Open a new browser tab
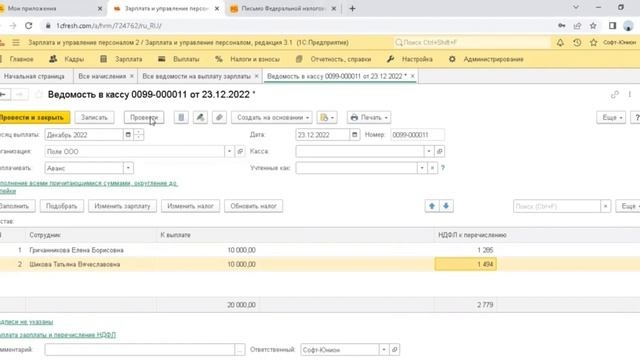Viewport: 640px width, 360px height. point(352,8)
